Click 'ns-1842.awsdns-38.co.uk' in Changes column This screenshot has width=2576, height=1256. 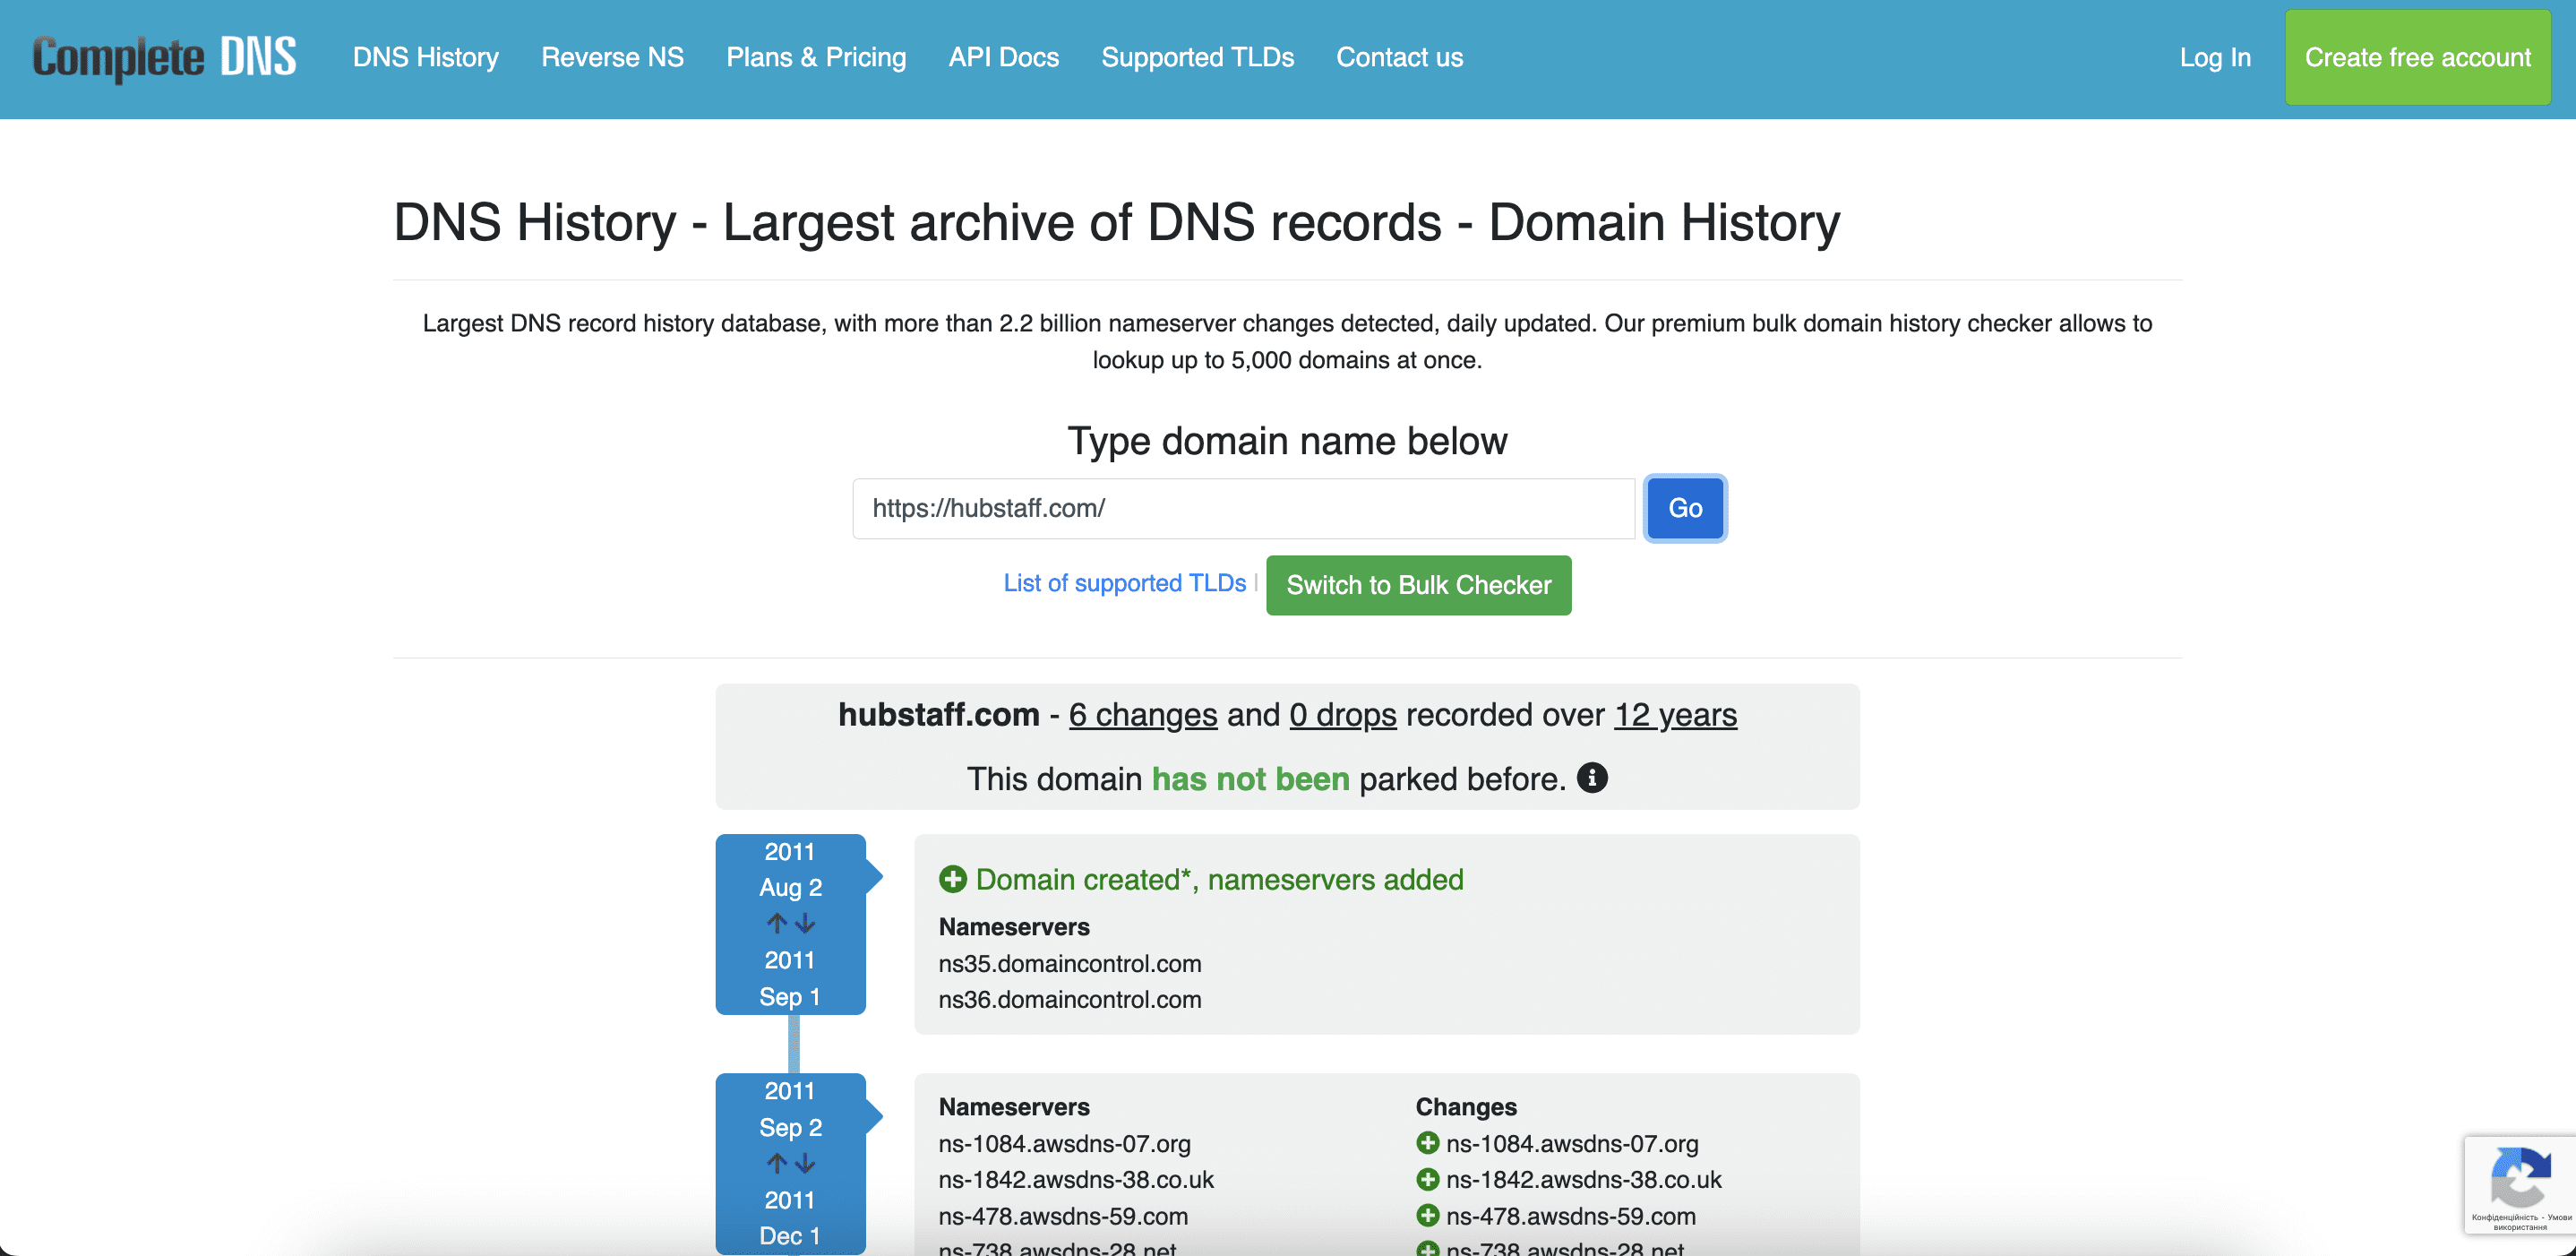[x=1584, y=1180]
